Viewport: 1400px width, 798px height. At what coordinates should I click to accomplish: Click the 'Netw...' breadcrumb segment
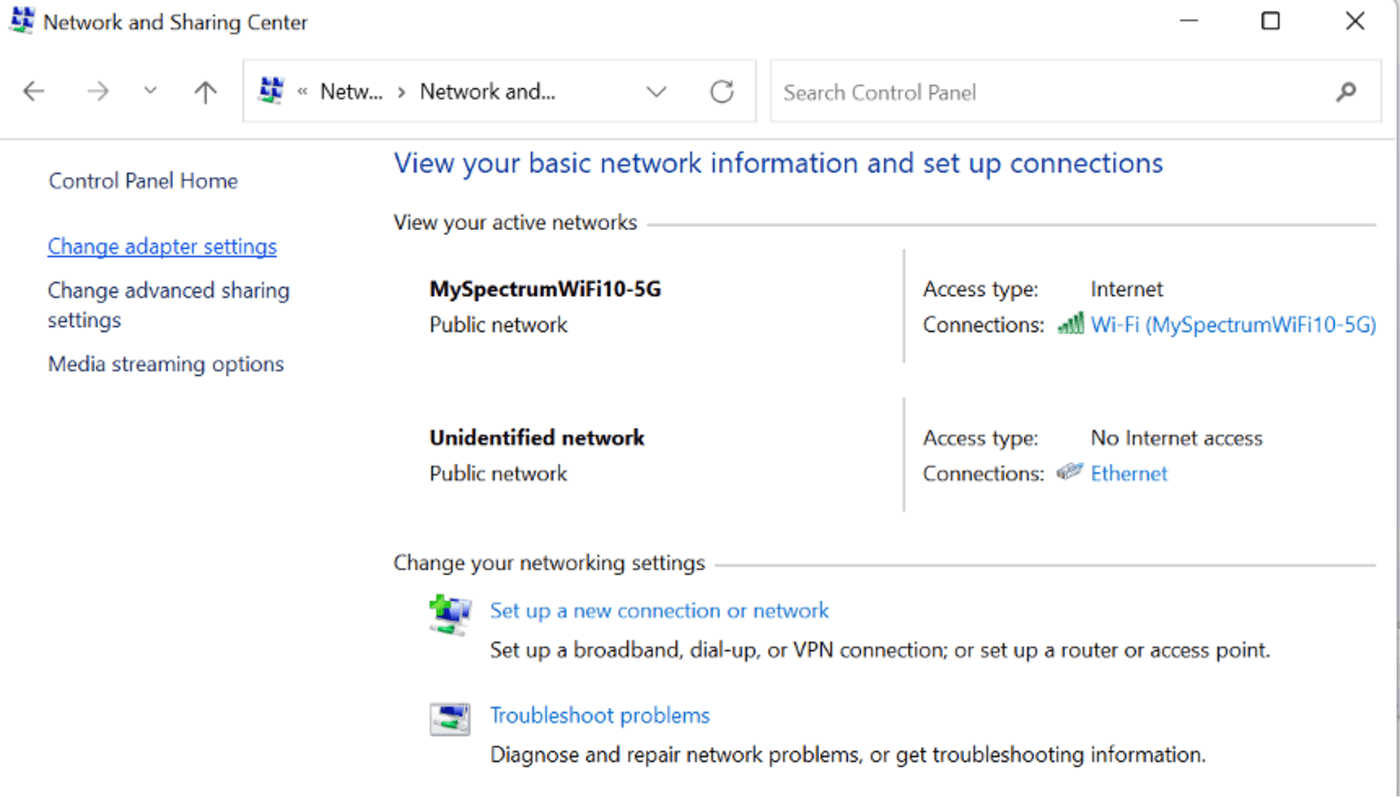click(x=351, y=92)
